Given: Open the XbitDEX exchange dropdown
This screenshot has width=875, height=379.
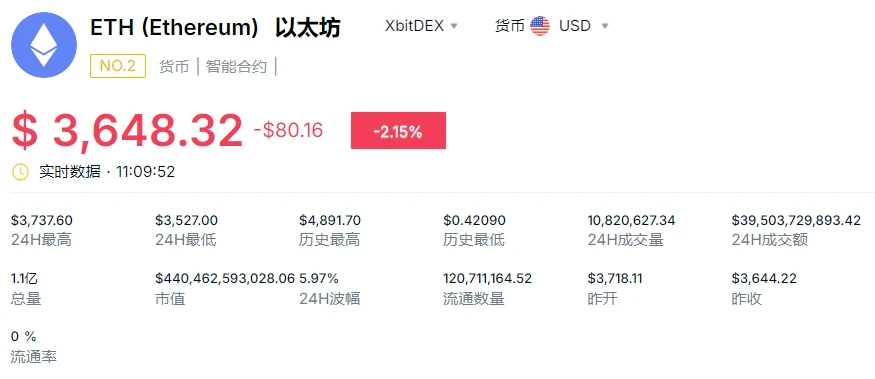Looking at the screenshot, I should click(421, 26).
